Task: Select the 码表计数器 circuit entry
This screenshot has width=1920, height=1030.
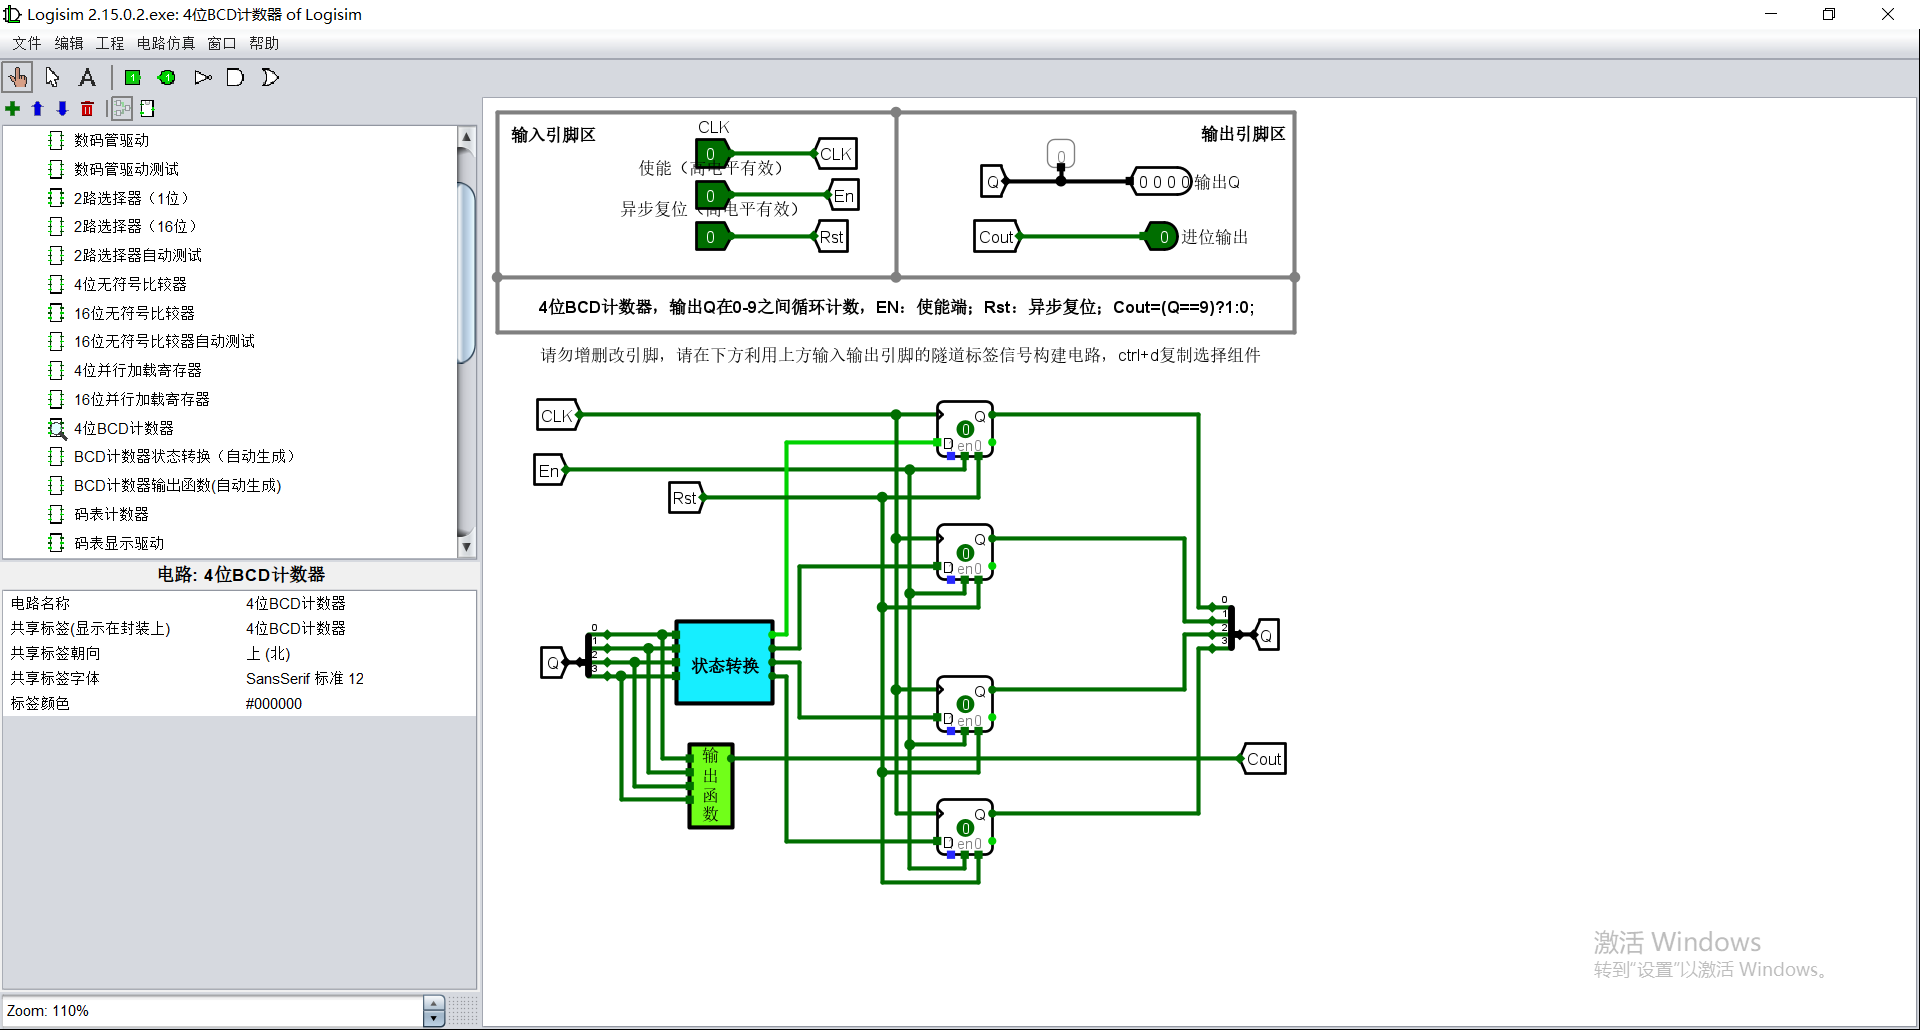Action: click(x=113, y=514)
